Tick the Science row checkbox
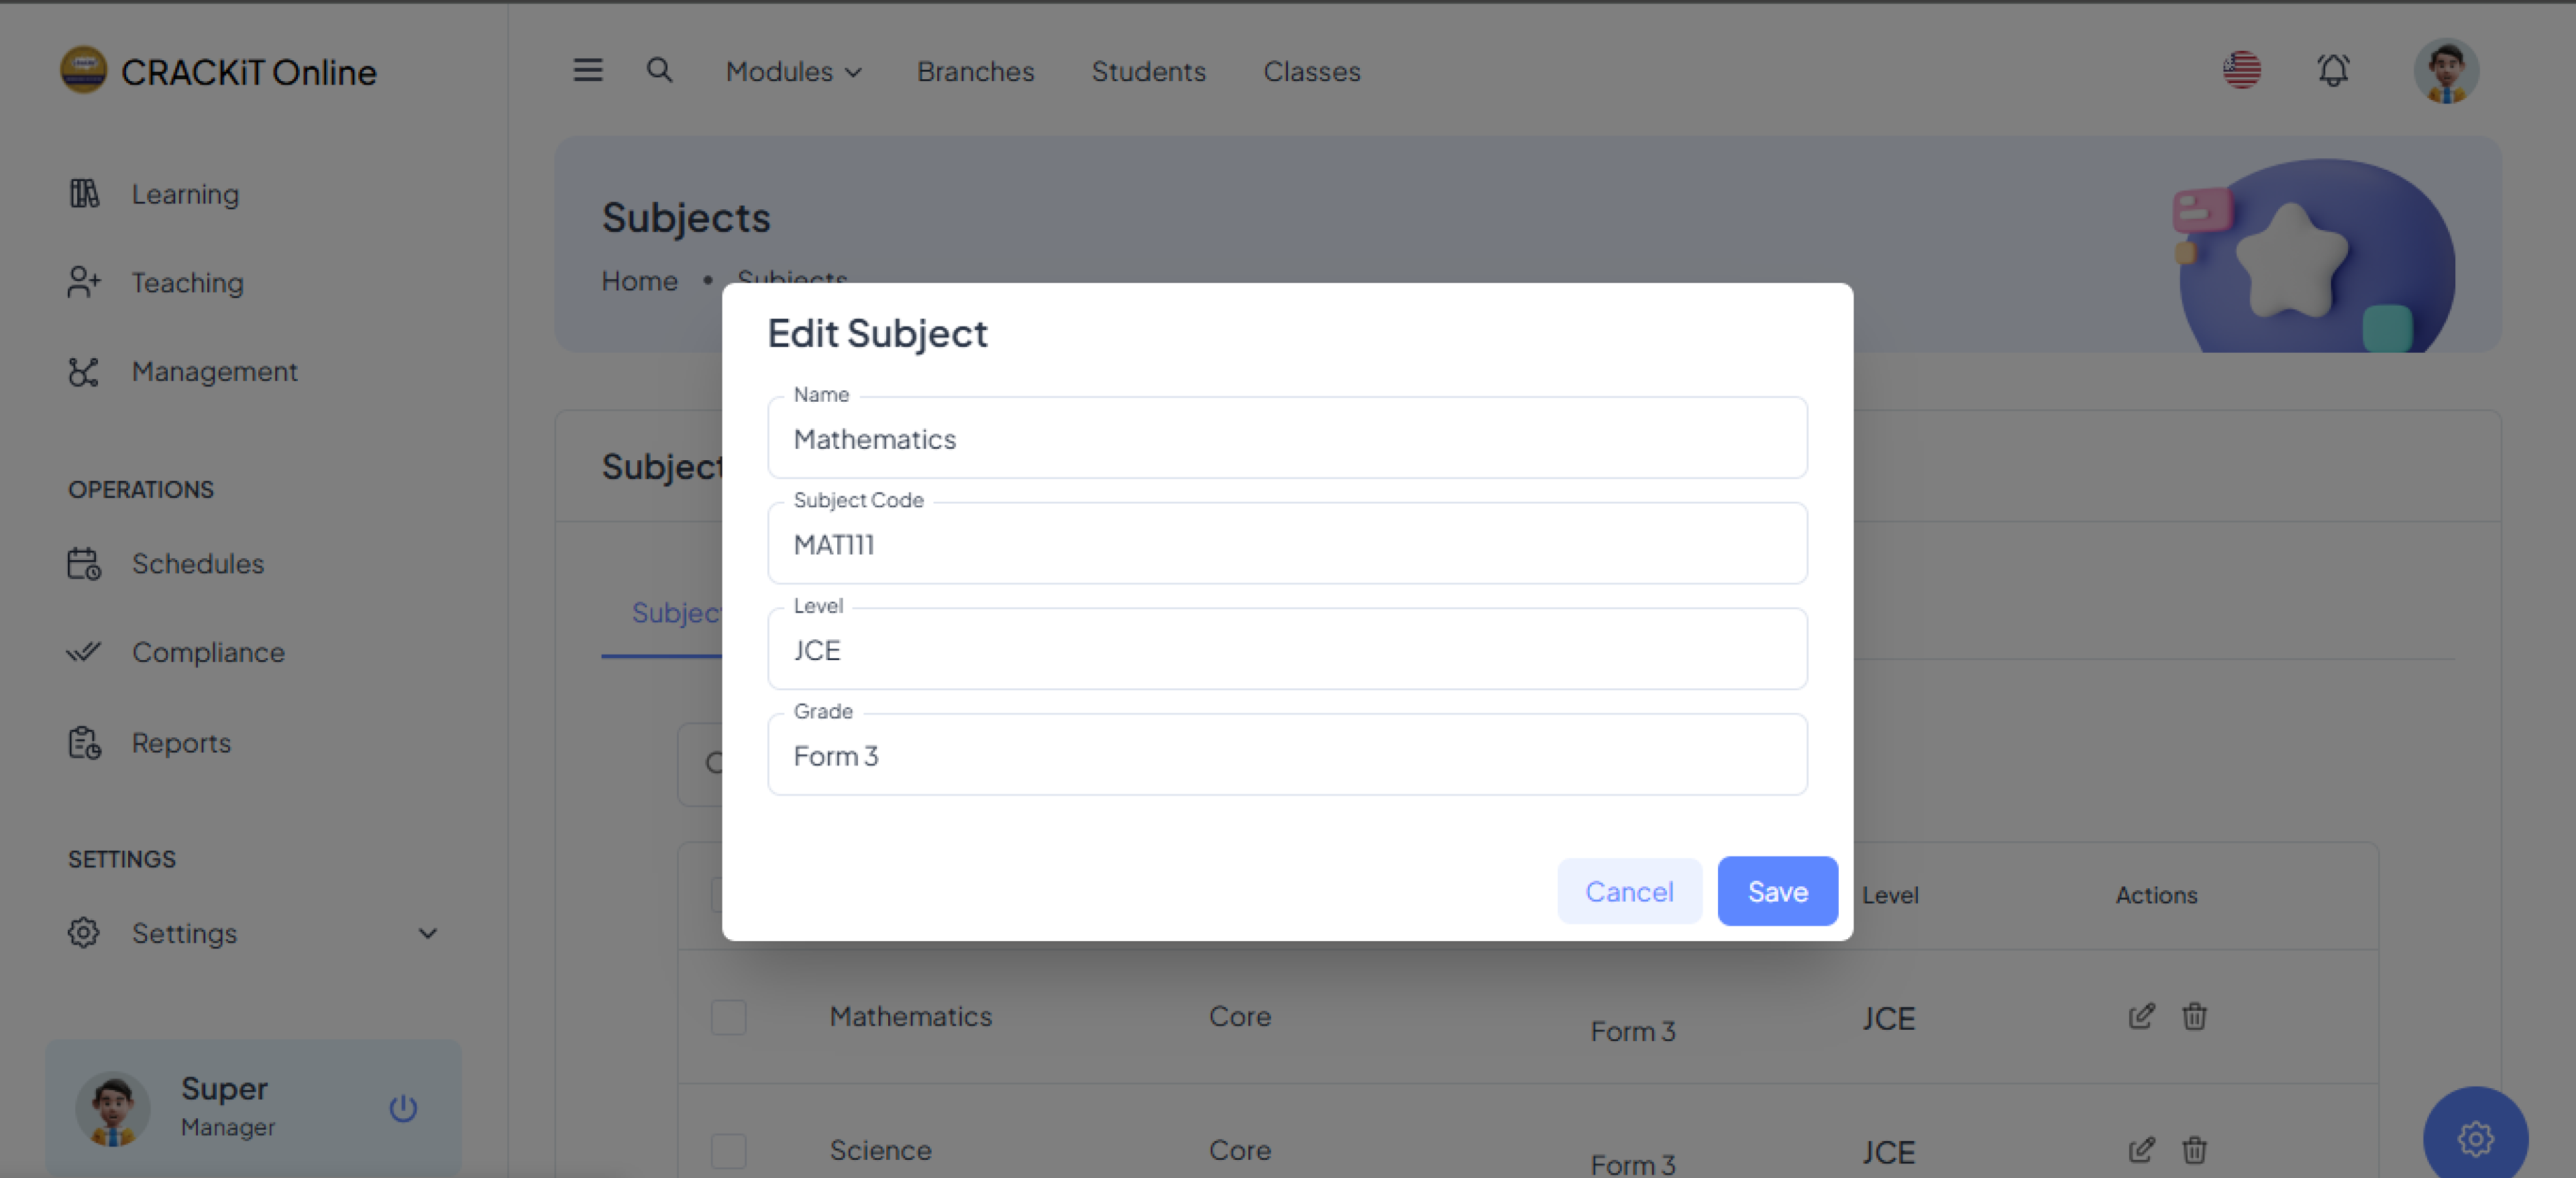The width and height of the screenshot is (2576, 1178). point(728,1151)
